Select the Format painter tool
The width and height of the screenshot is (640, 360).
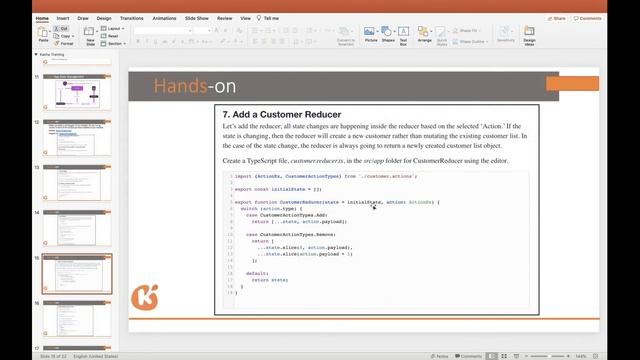point(64,43)
